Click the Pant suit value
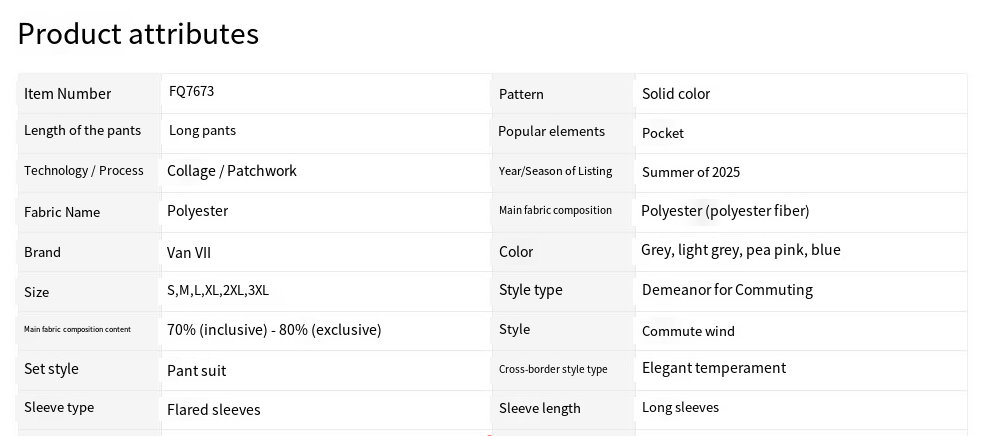 [x=196, y=371]
